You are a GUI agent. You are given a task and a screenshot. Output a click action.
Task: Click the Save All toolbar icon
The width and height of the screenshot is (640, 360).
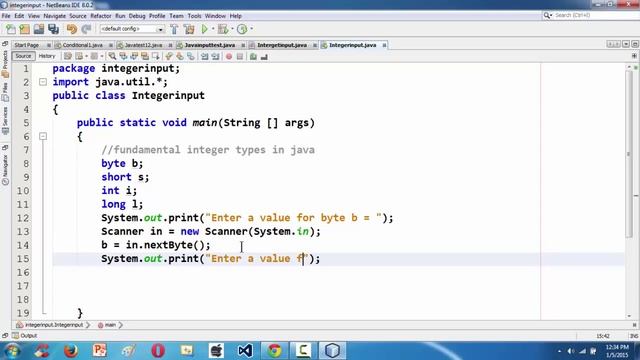[x=53, y=29]
